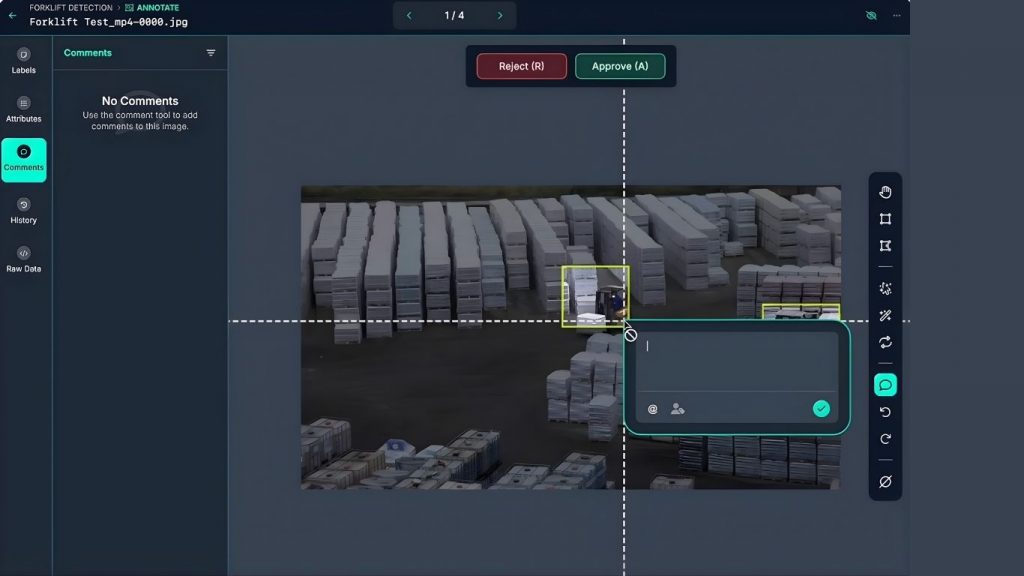Open the Labels sidebar tab
Viewport: 1024px width, 576px height.
point(24,61)
